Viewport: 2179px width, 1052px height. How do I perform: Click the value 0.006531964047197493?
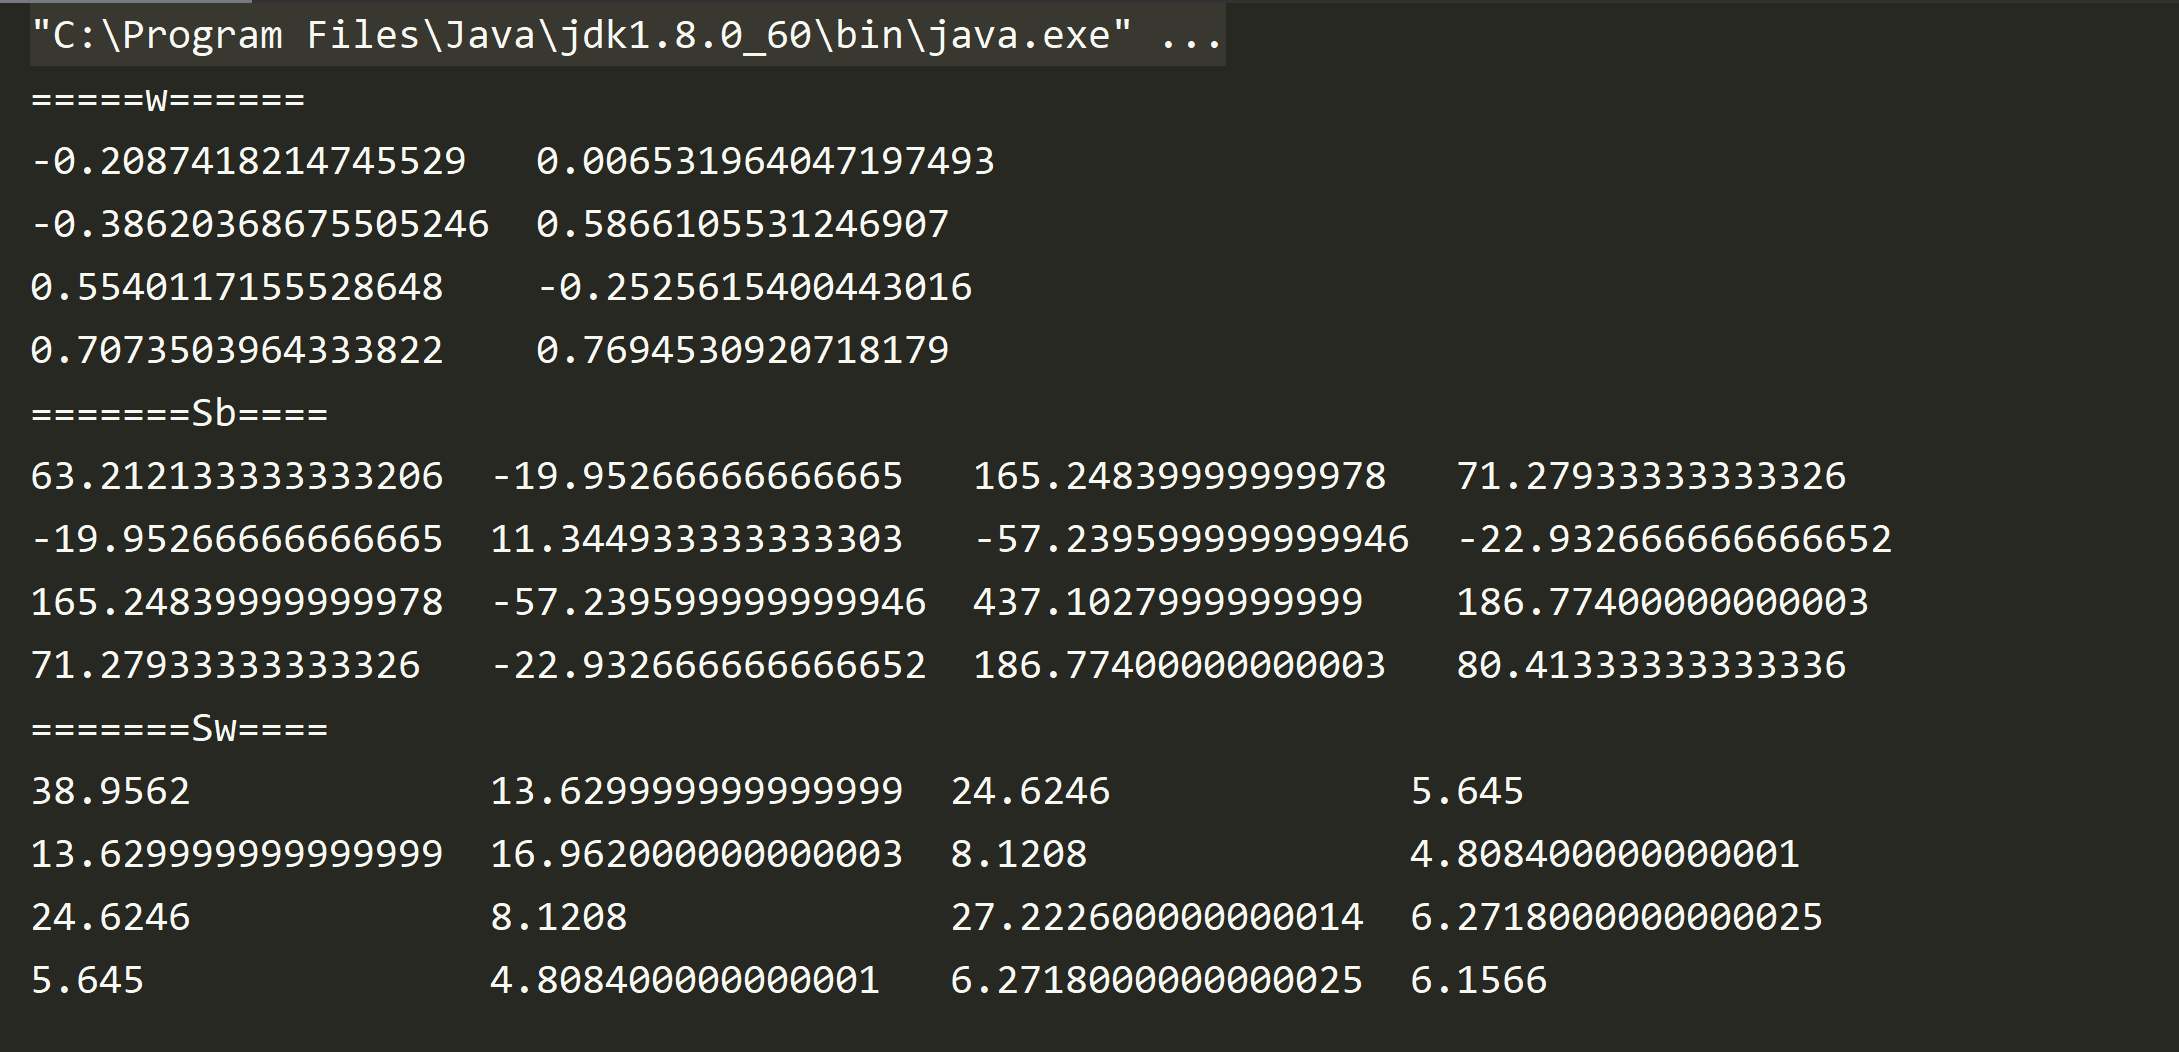point(765,161)
